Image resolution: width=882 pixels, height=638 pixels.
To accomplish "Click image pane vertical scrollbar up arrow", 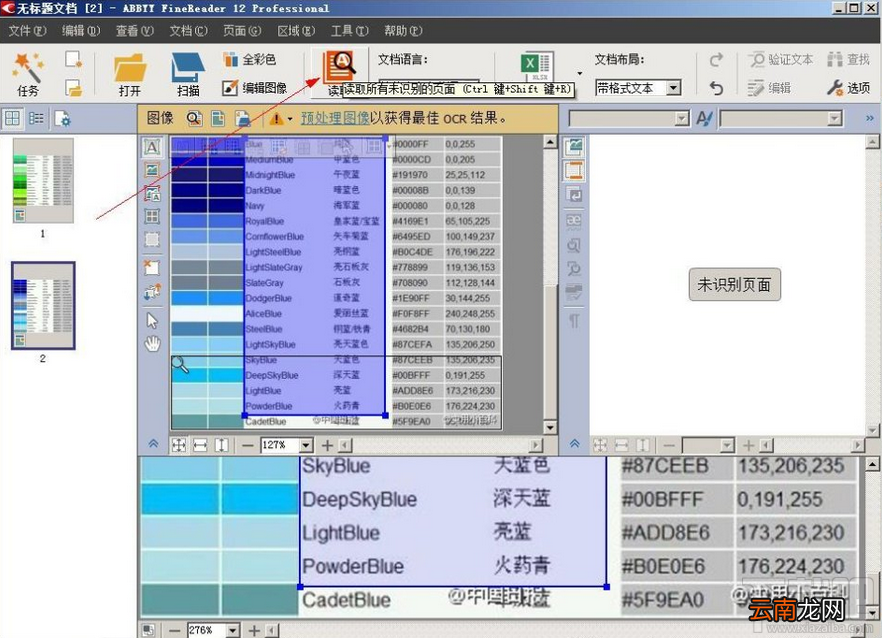I will click(550, 142).
